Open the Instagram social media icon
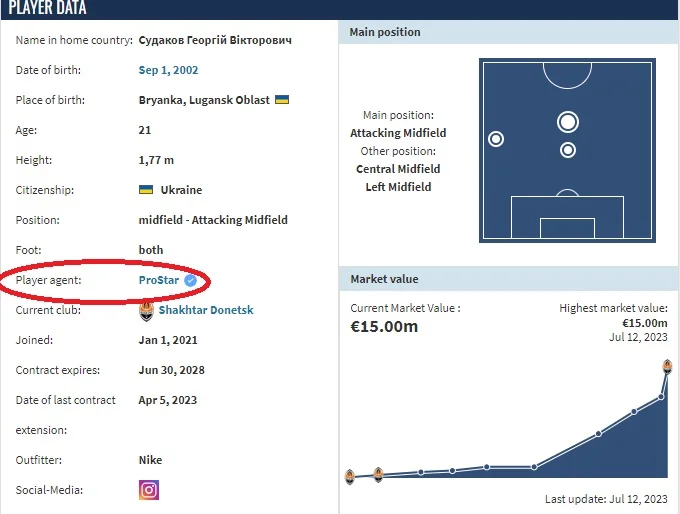Screen dimensions: 680x514 149,490
